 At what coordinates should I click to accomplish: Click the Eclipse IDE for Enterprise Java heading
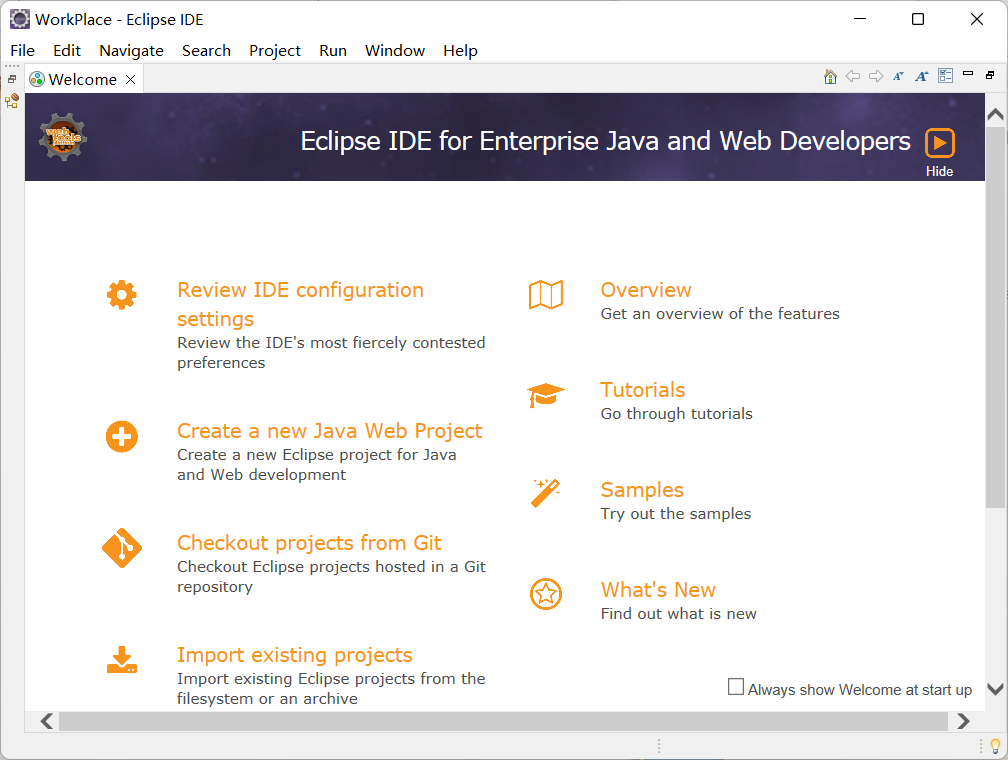[606, 141]
